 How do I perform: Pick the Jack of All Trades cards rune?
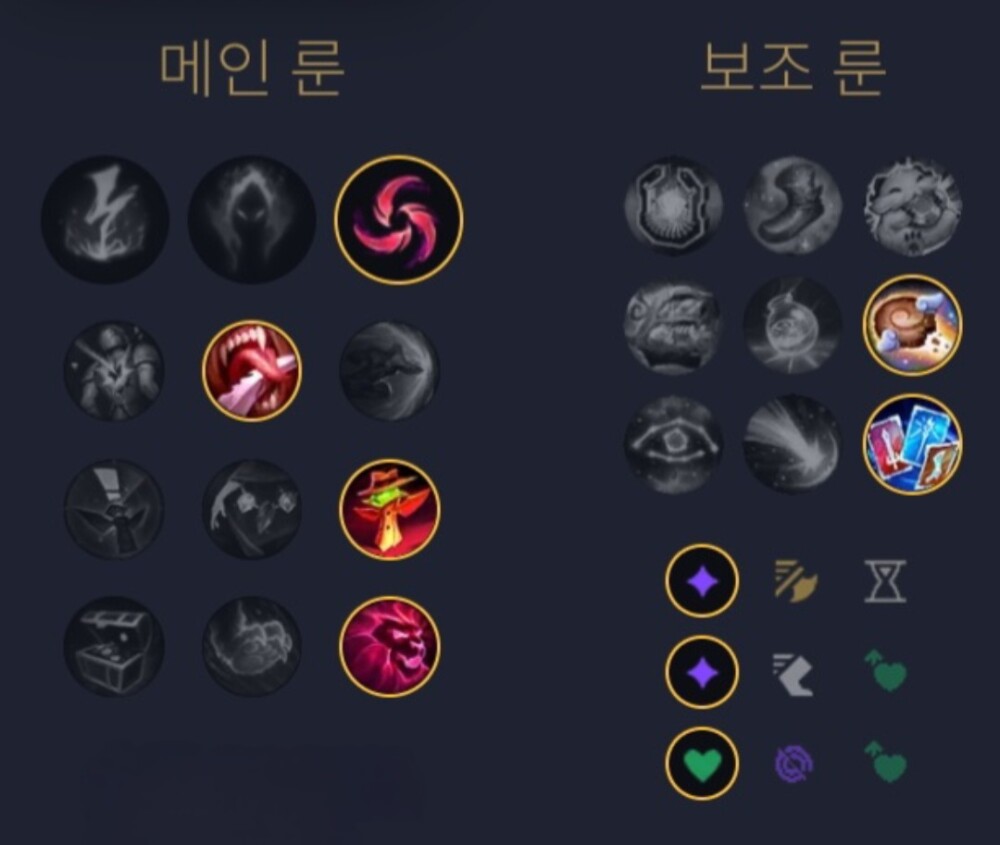[x=912, y=445]
